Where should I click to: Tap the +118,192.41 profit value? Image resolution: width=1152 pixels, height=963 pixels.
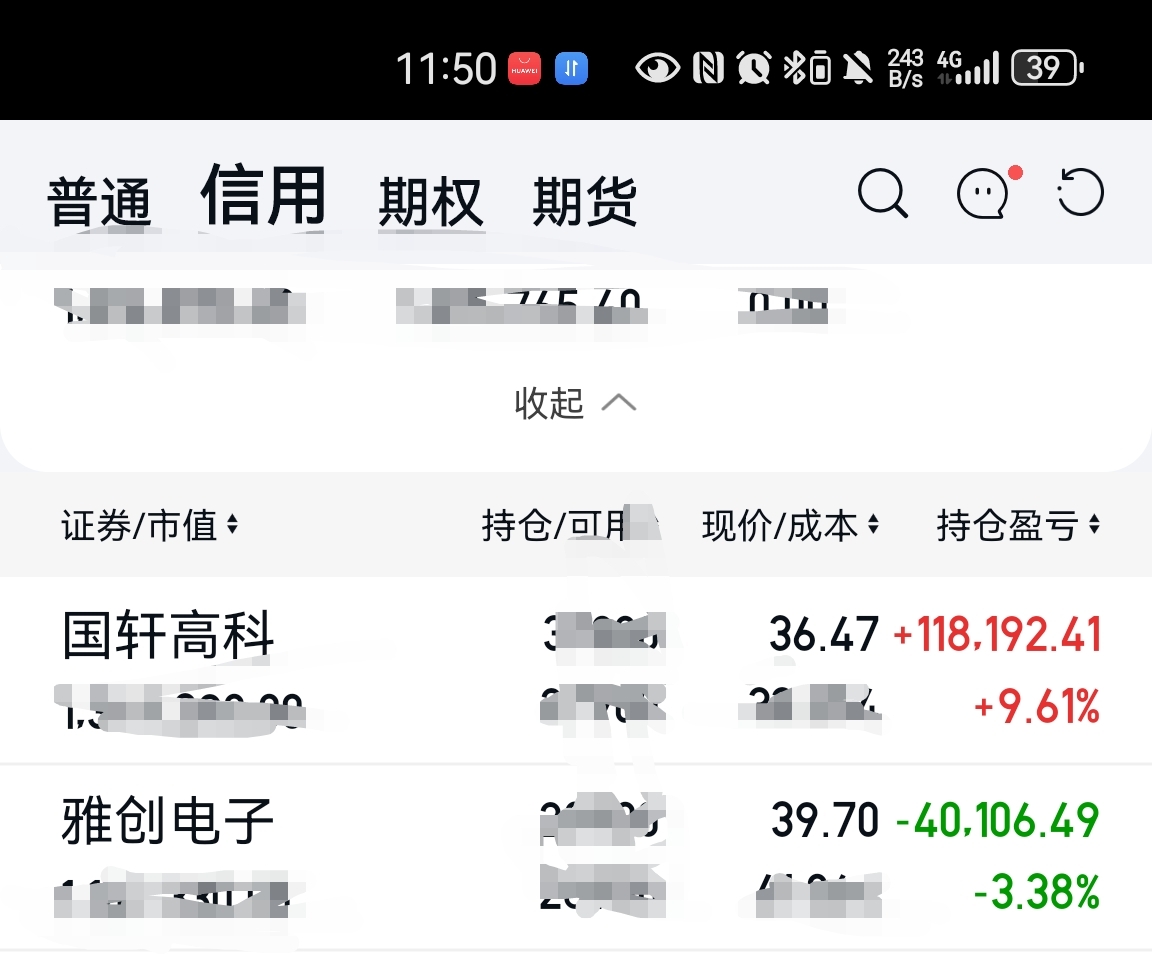(x=997, y=634)
